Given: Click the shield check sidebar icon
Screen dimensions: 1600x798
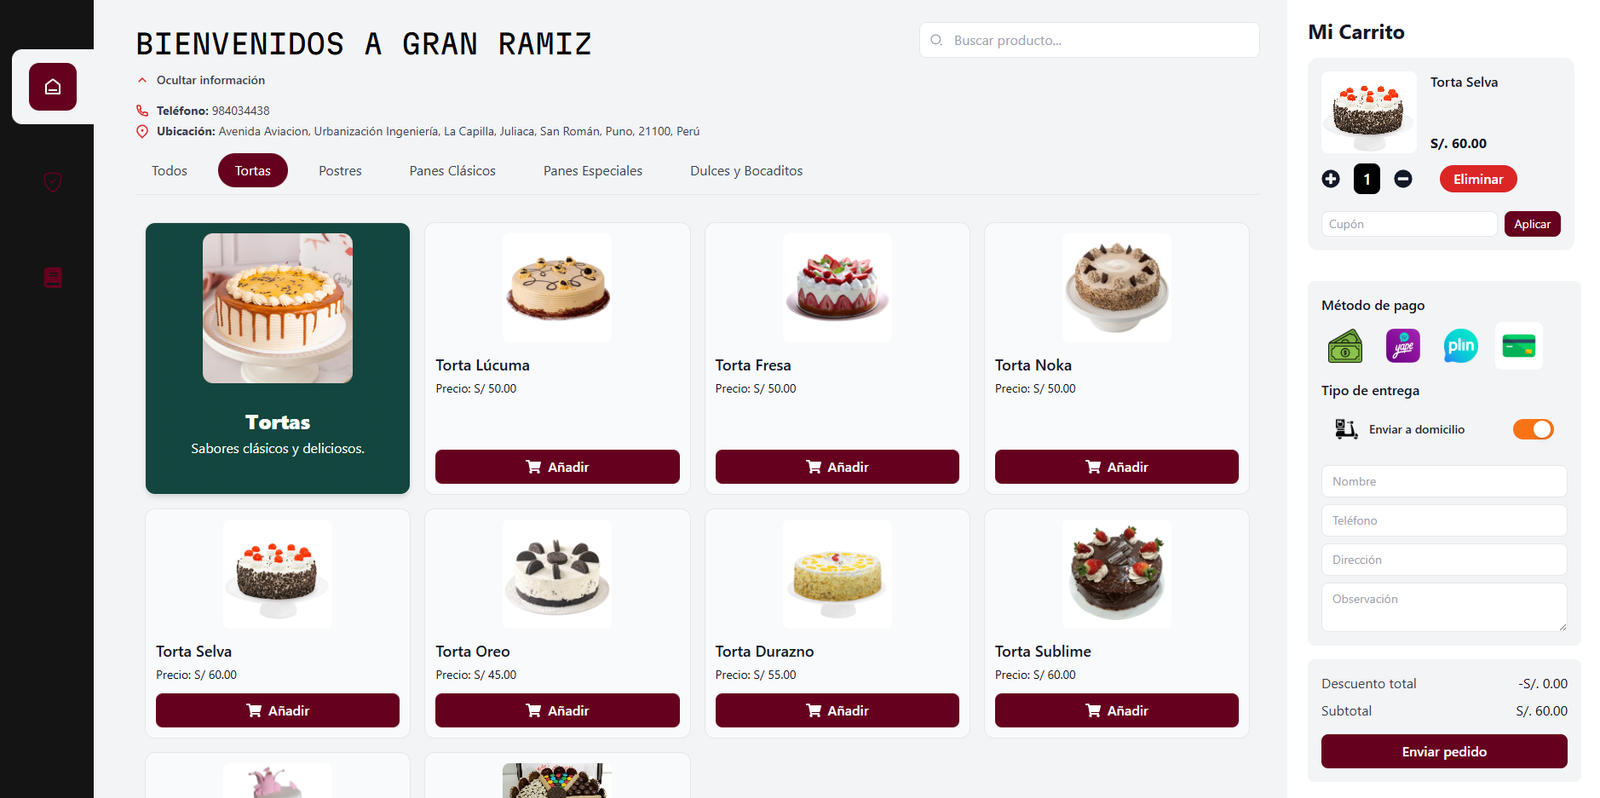Looking at the screenshot, I should point(53,182).
